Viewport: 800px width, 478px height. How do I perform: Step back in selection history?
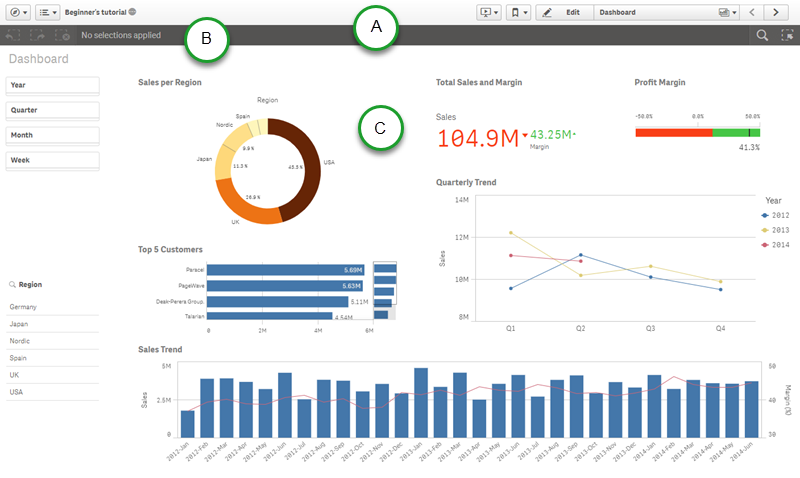click(13, 35)
